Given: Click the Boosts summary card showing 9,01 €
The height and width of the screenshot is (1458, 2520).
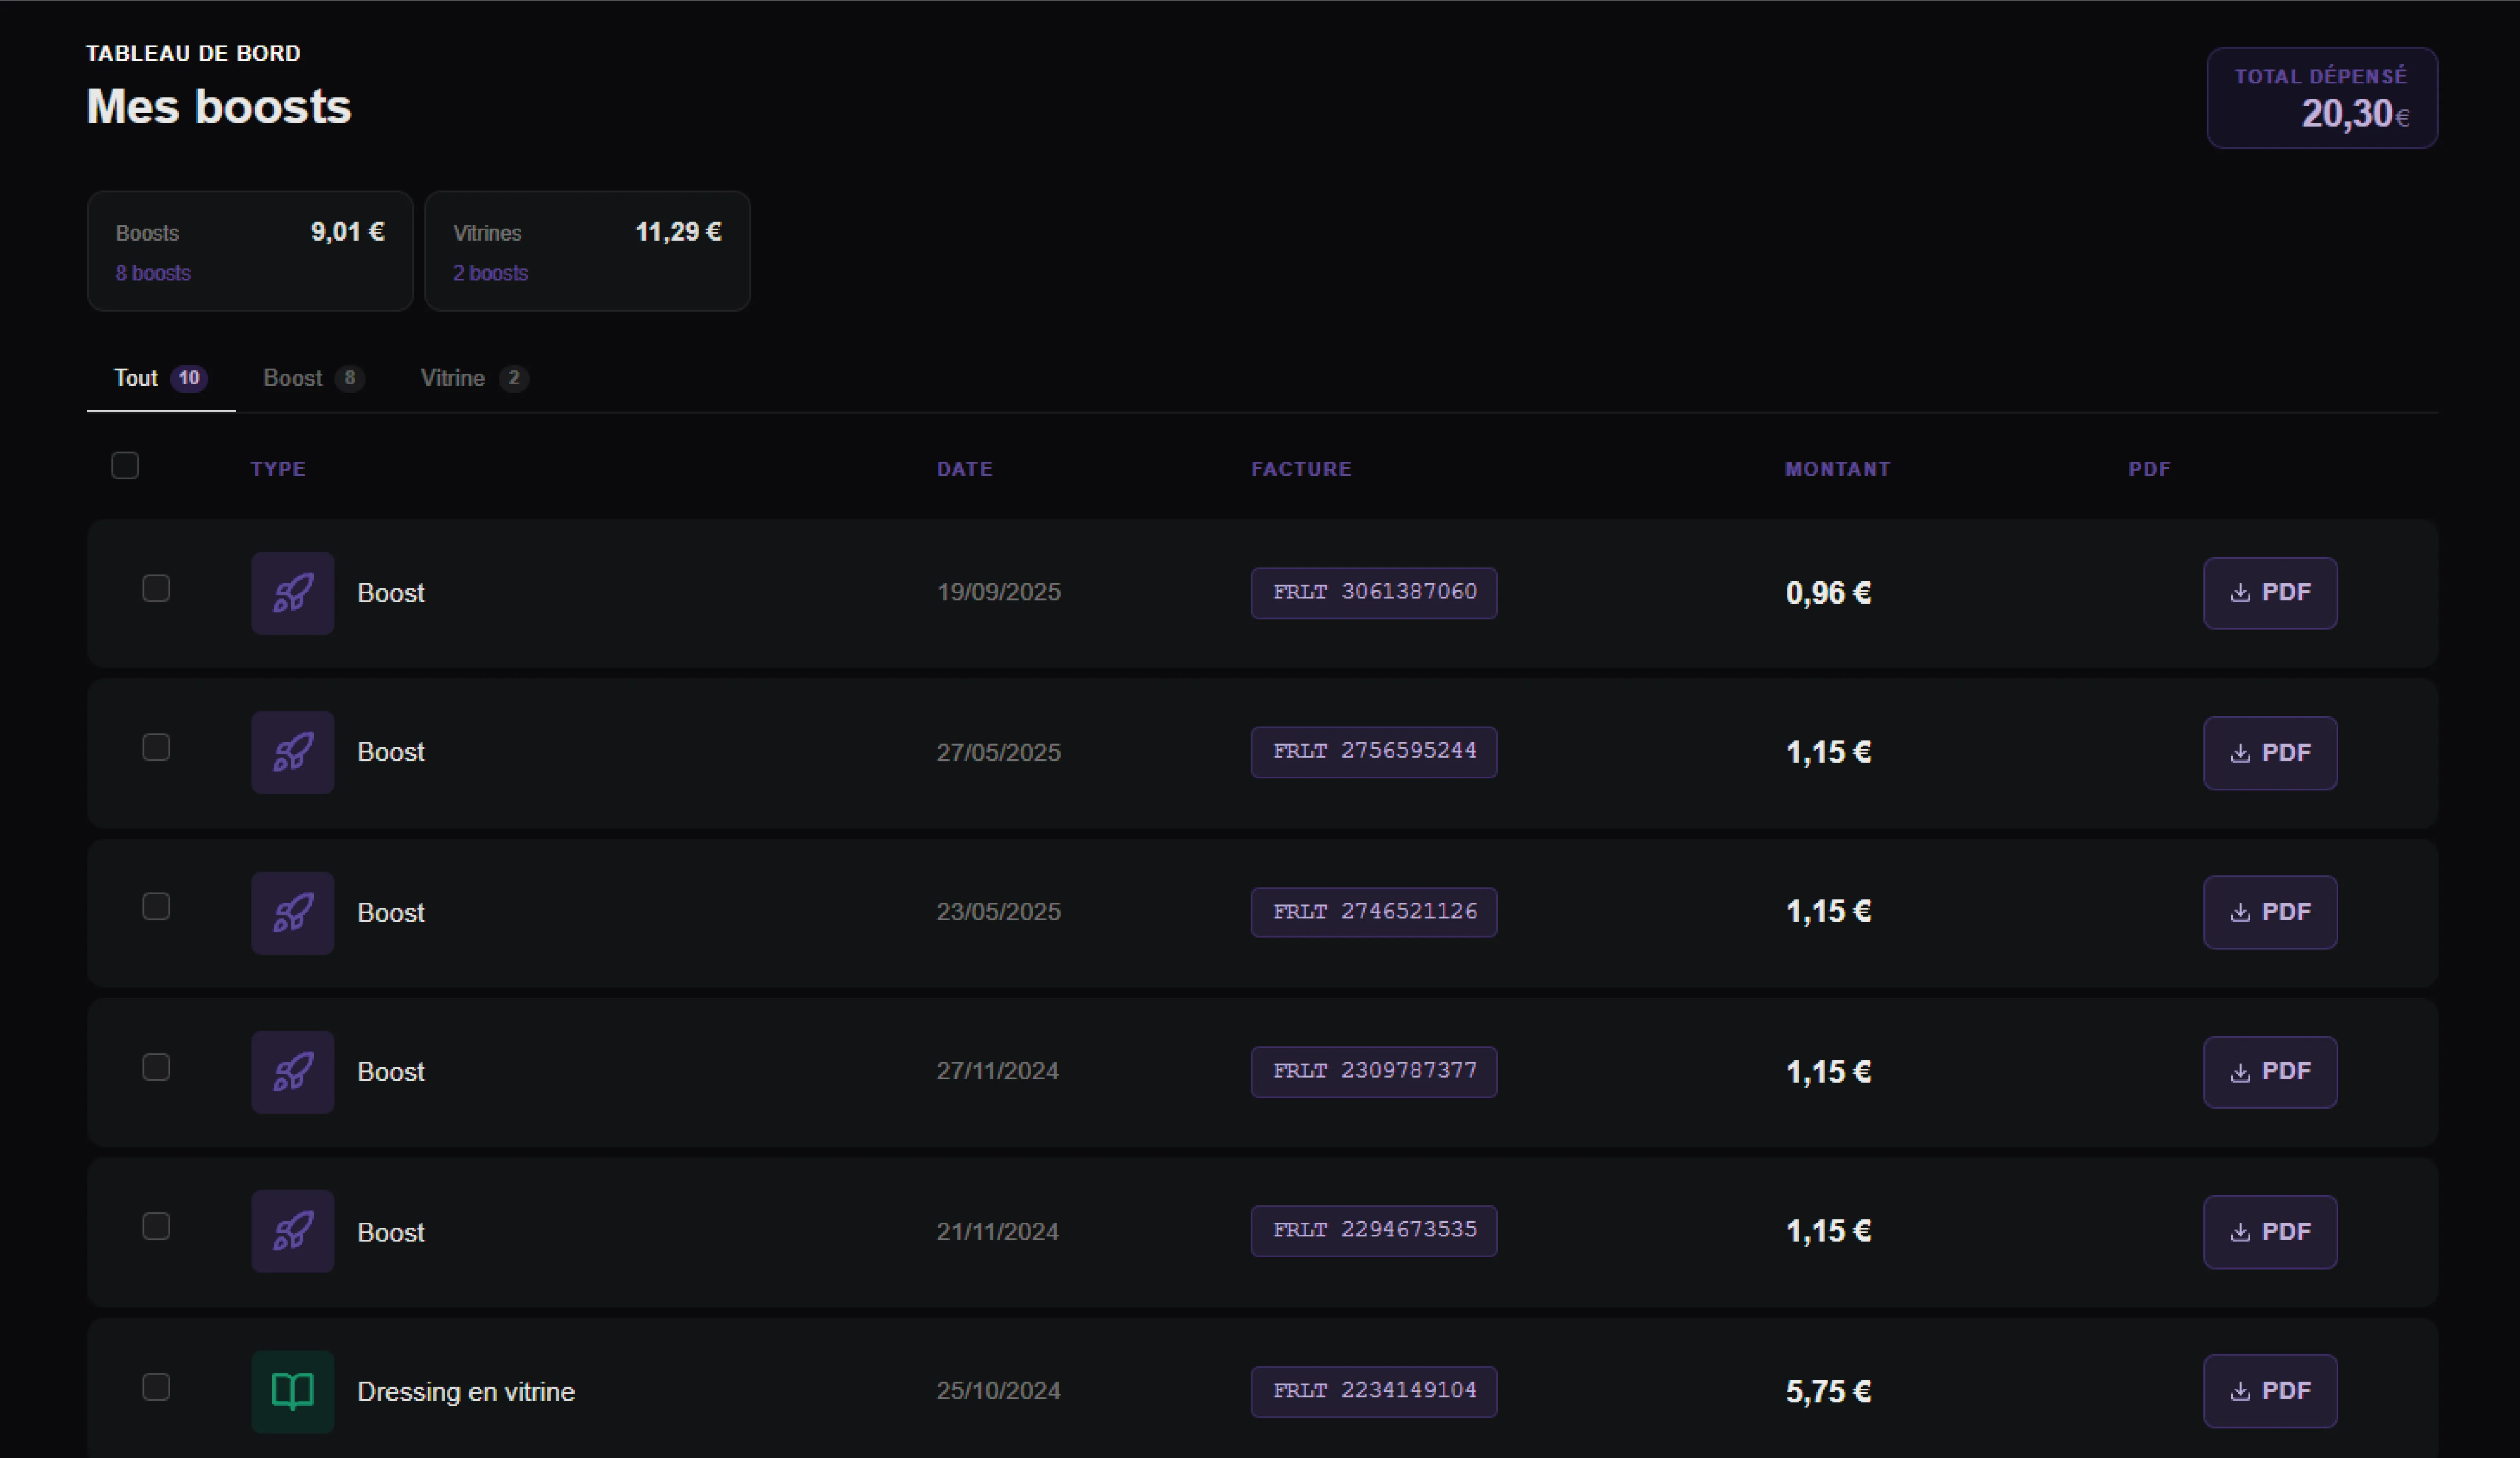Looking at the screenshot, I should (250, 251).
